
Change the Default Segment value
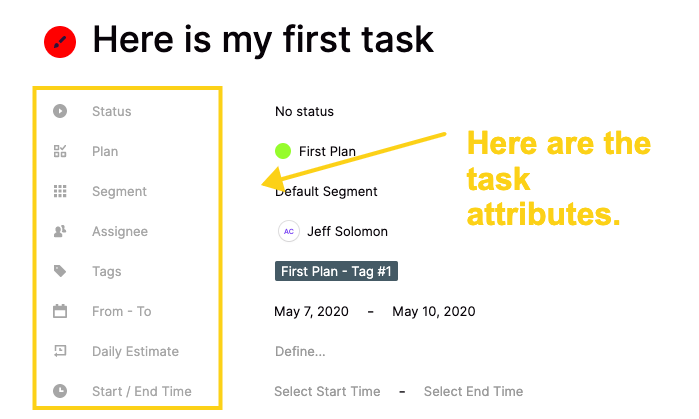click(326, 192)
